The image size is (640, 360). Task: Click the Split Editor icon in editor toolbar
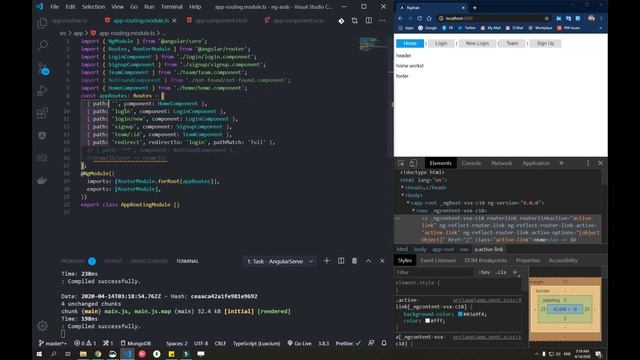pos(369,20)
